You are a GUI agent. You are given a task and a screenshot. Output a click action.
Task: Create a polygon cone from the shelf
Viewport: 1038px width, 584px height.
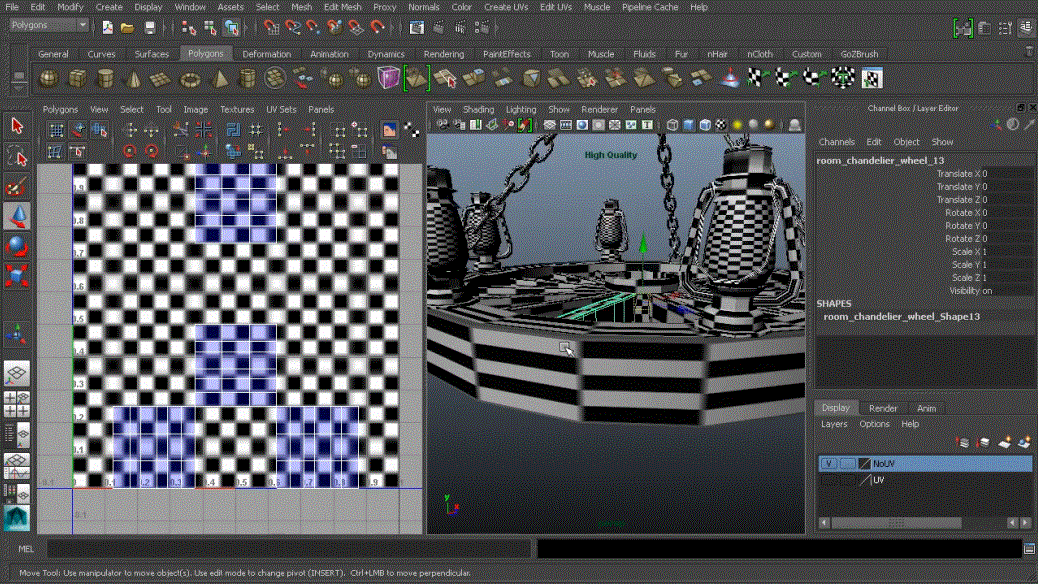134,79
